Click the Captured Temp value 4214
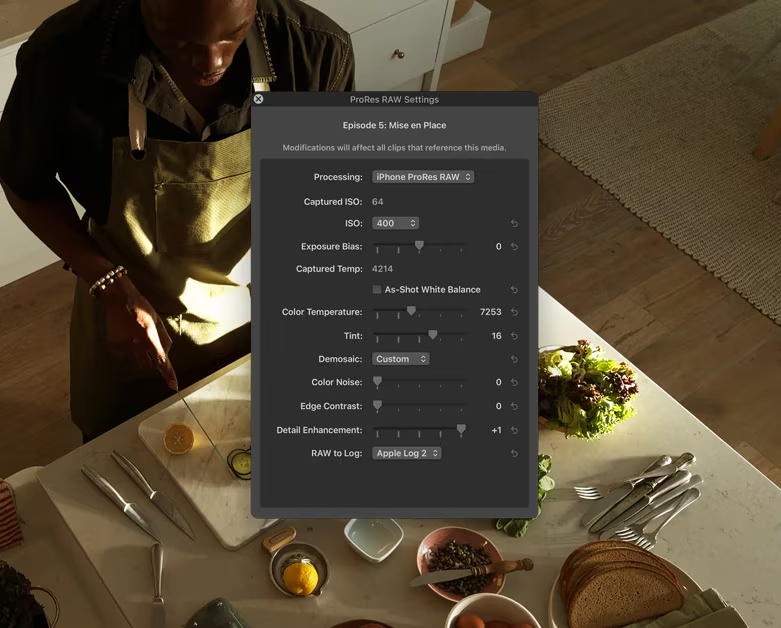The width and height of the screenshot is (781, 628). (383, 269)
